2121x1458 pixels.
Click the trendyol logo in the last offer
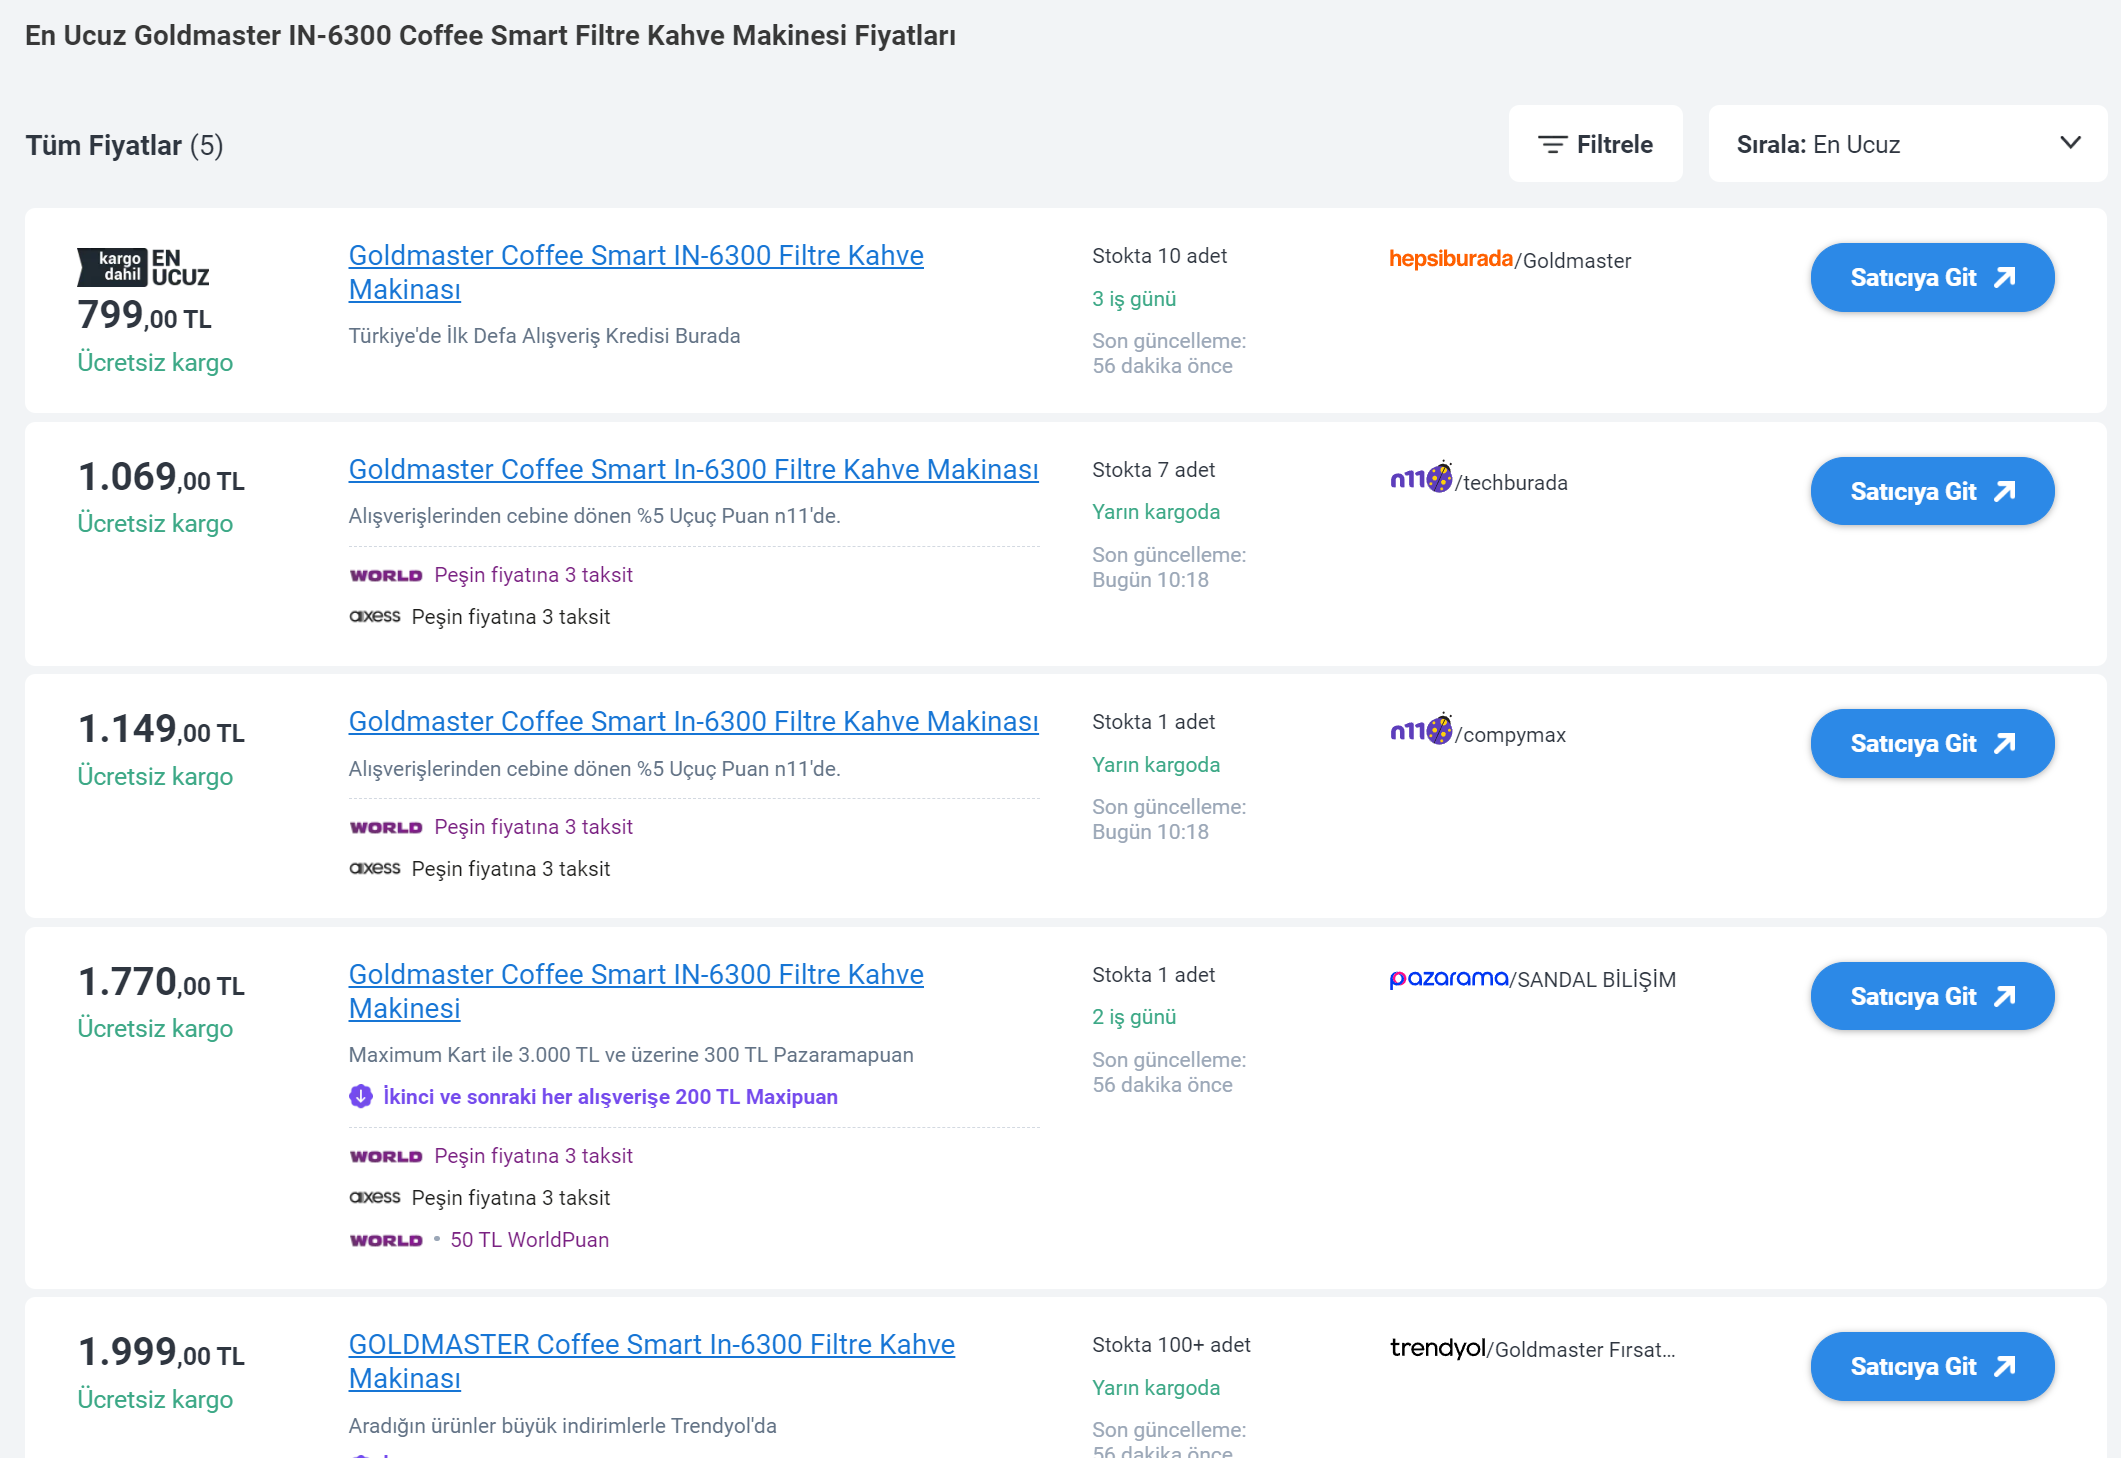pos(1437,1348)
